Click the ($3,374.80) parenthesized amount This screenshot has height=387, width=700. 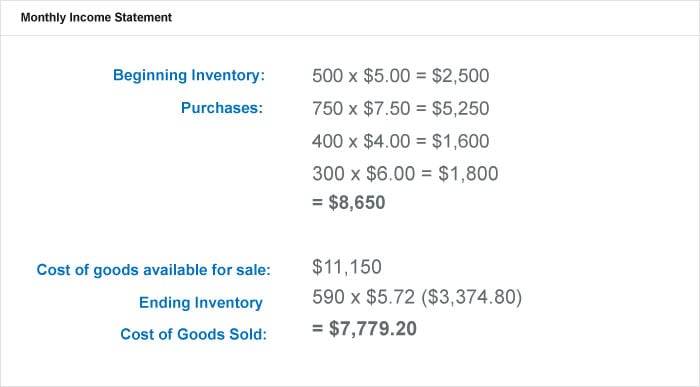point(471,297)
